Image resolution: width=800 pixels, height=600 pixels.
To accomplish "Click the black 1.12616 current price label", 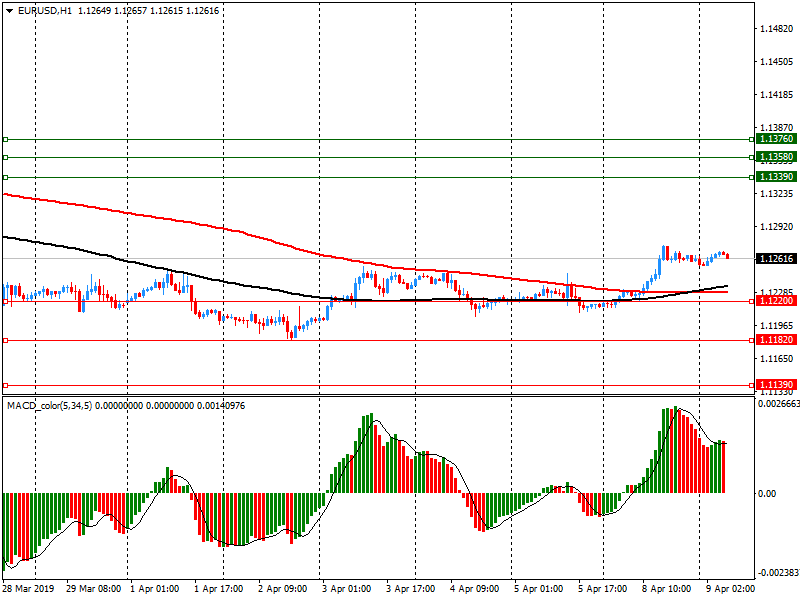I will coord(776,259).
